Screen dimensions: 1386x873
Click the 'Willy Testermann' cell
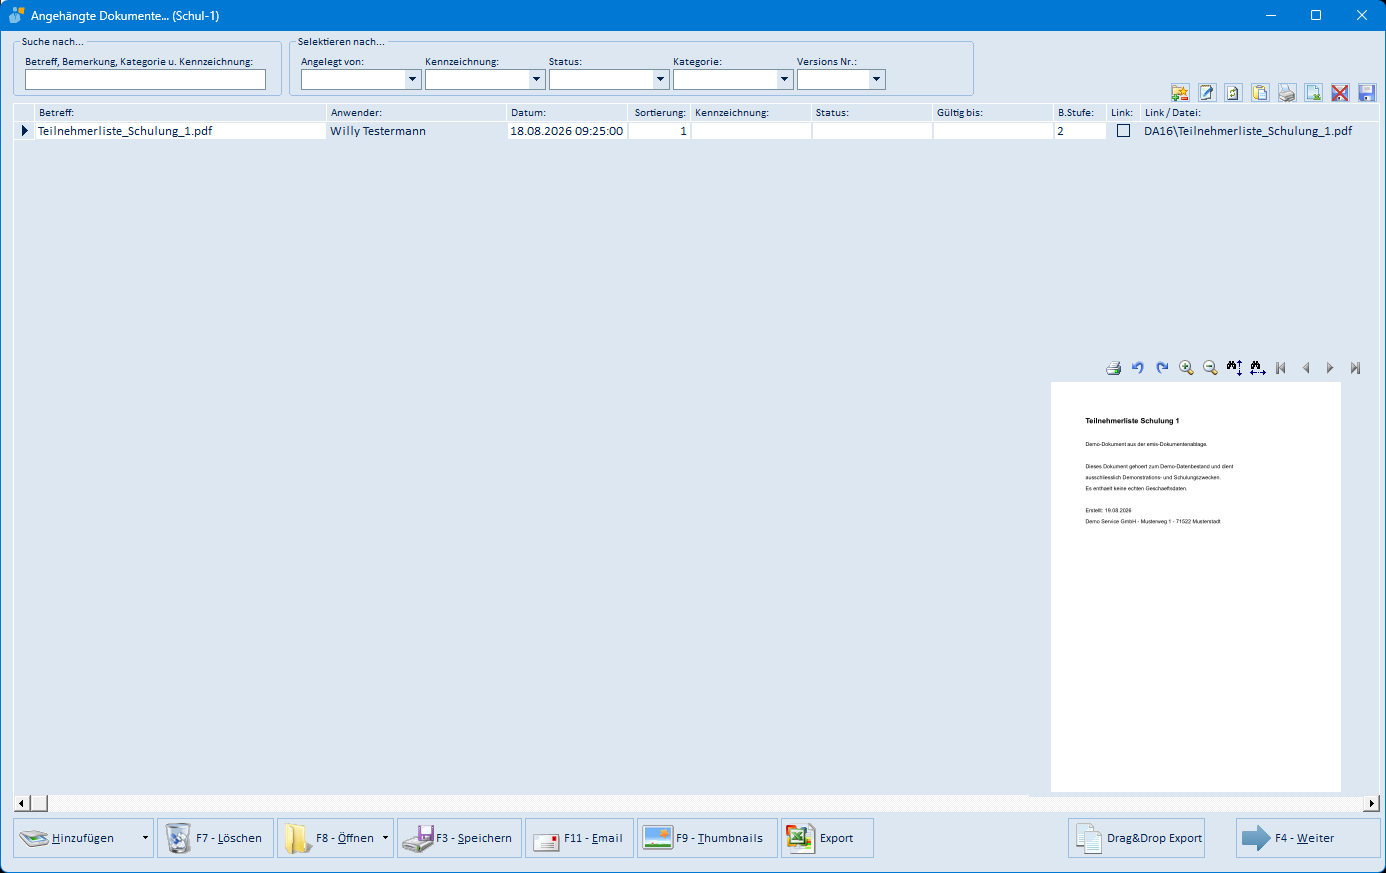tap(417, 131)
